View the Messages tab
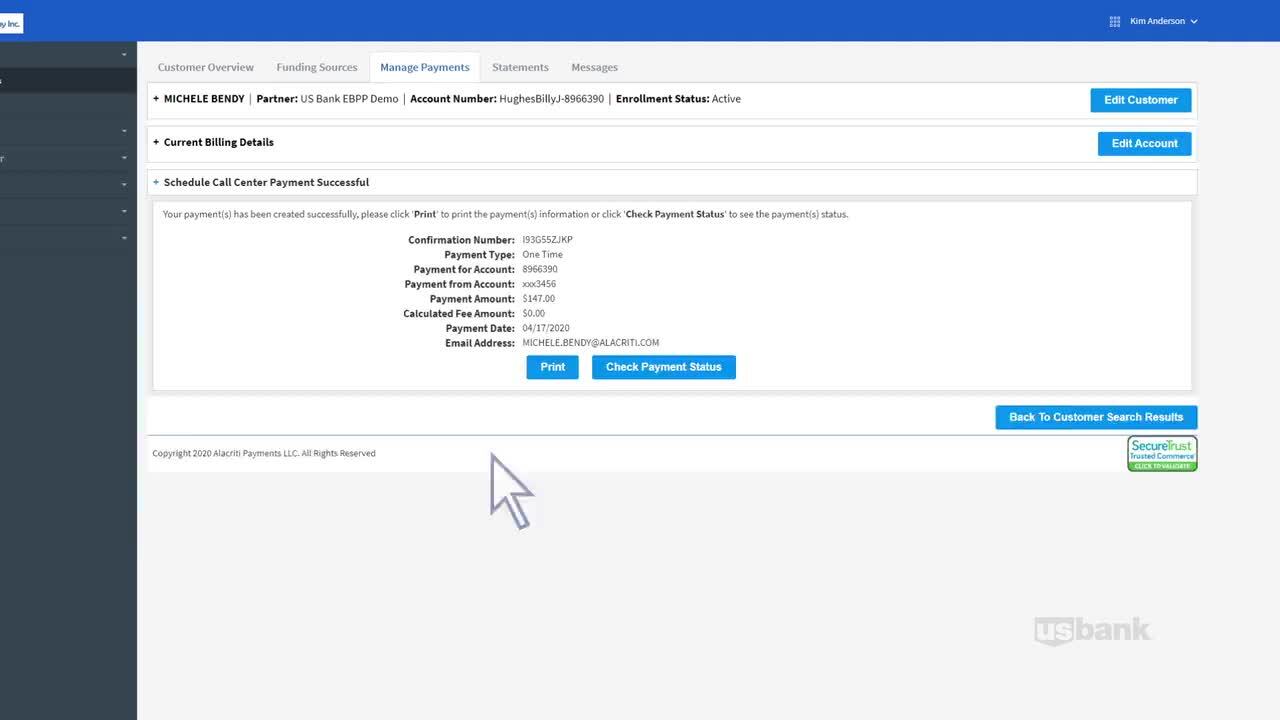 594,67
